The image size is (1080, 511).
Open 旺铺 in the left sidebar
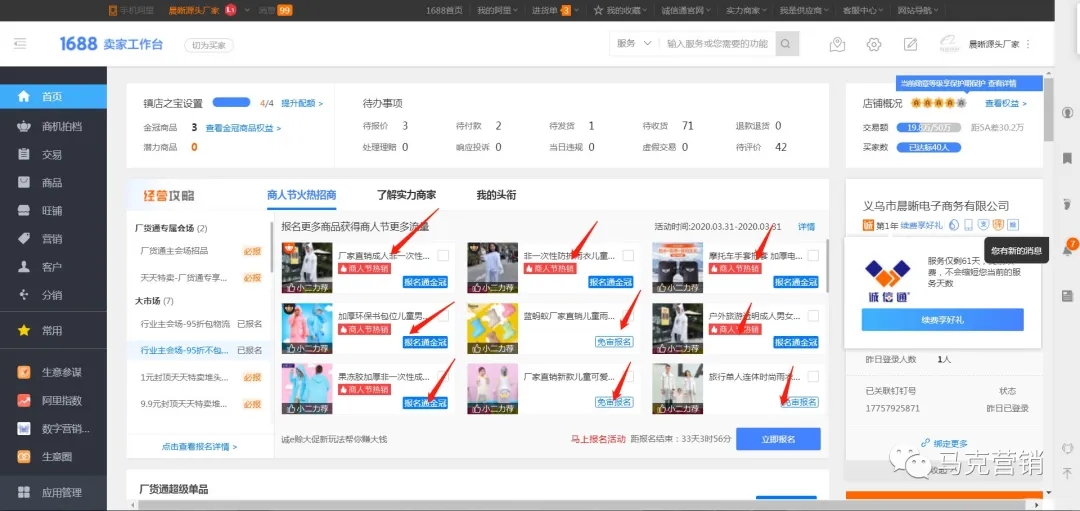pyautogui.click(x=51, y=211)
